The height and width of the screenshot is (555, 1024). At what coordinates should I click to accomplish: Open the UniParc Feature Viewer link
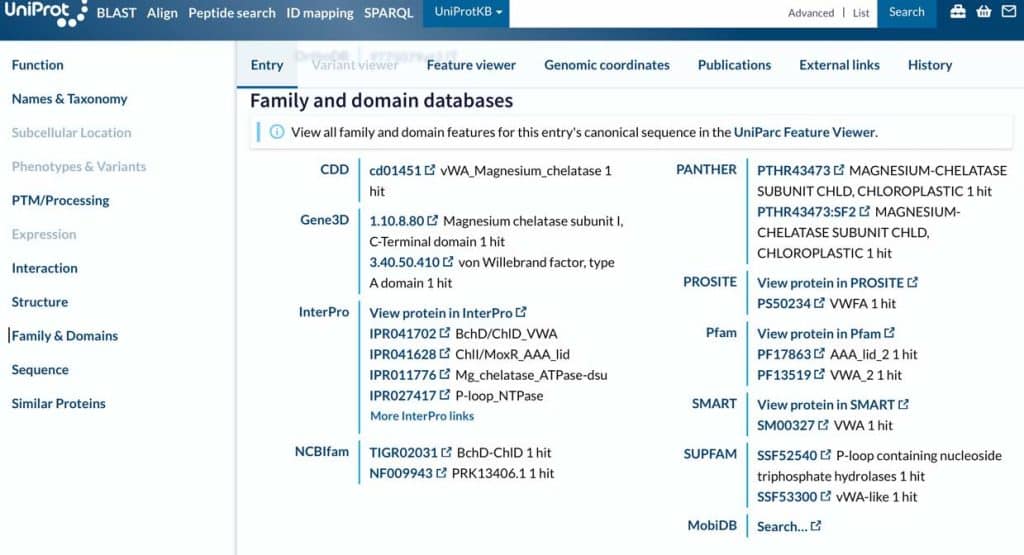click(804, 132)
